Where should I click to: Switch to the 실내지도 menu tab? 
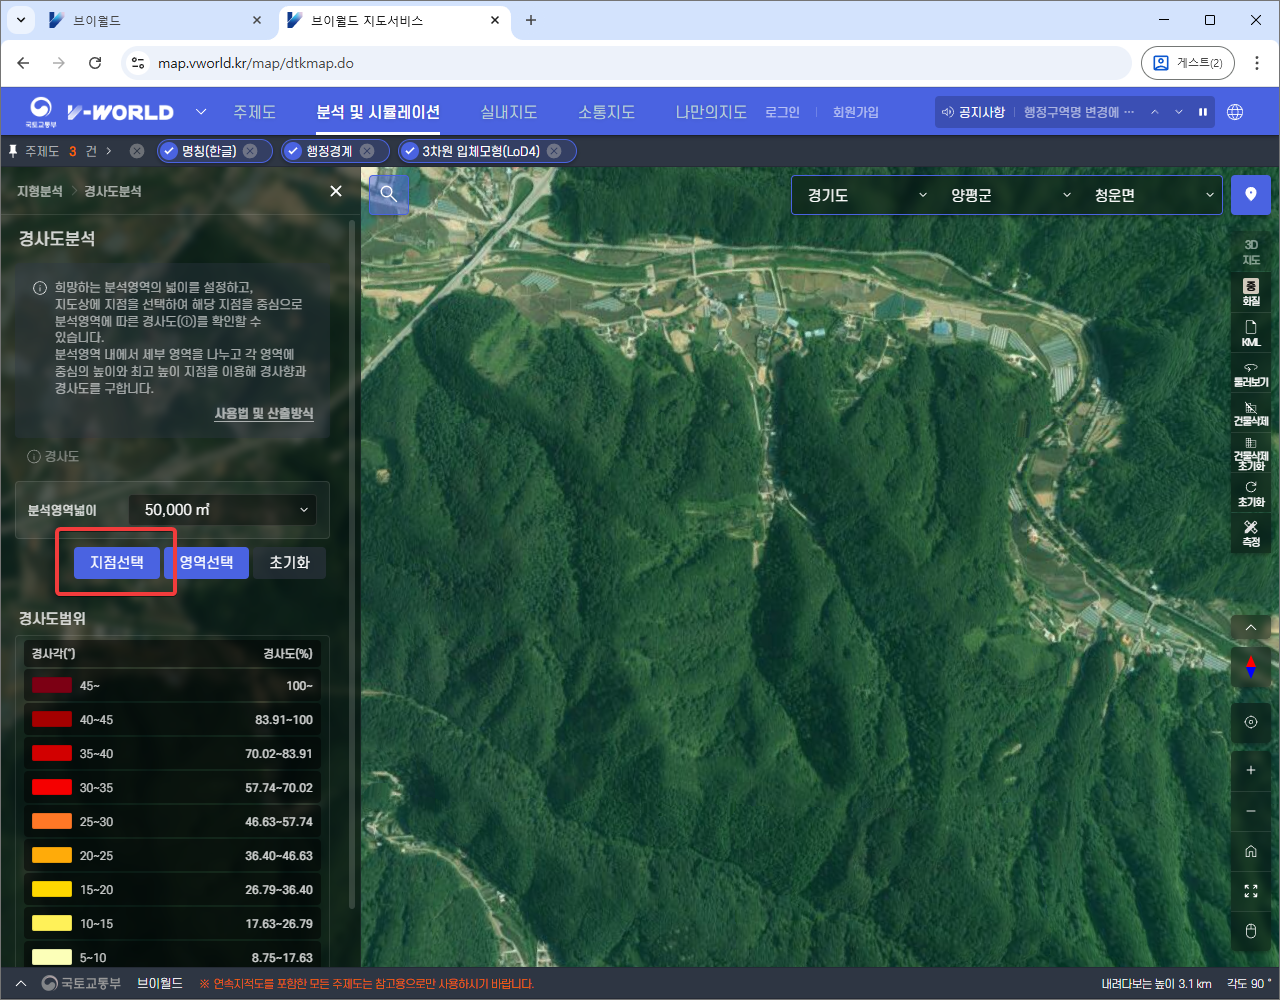(x=508, y=112)
